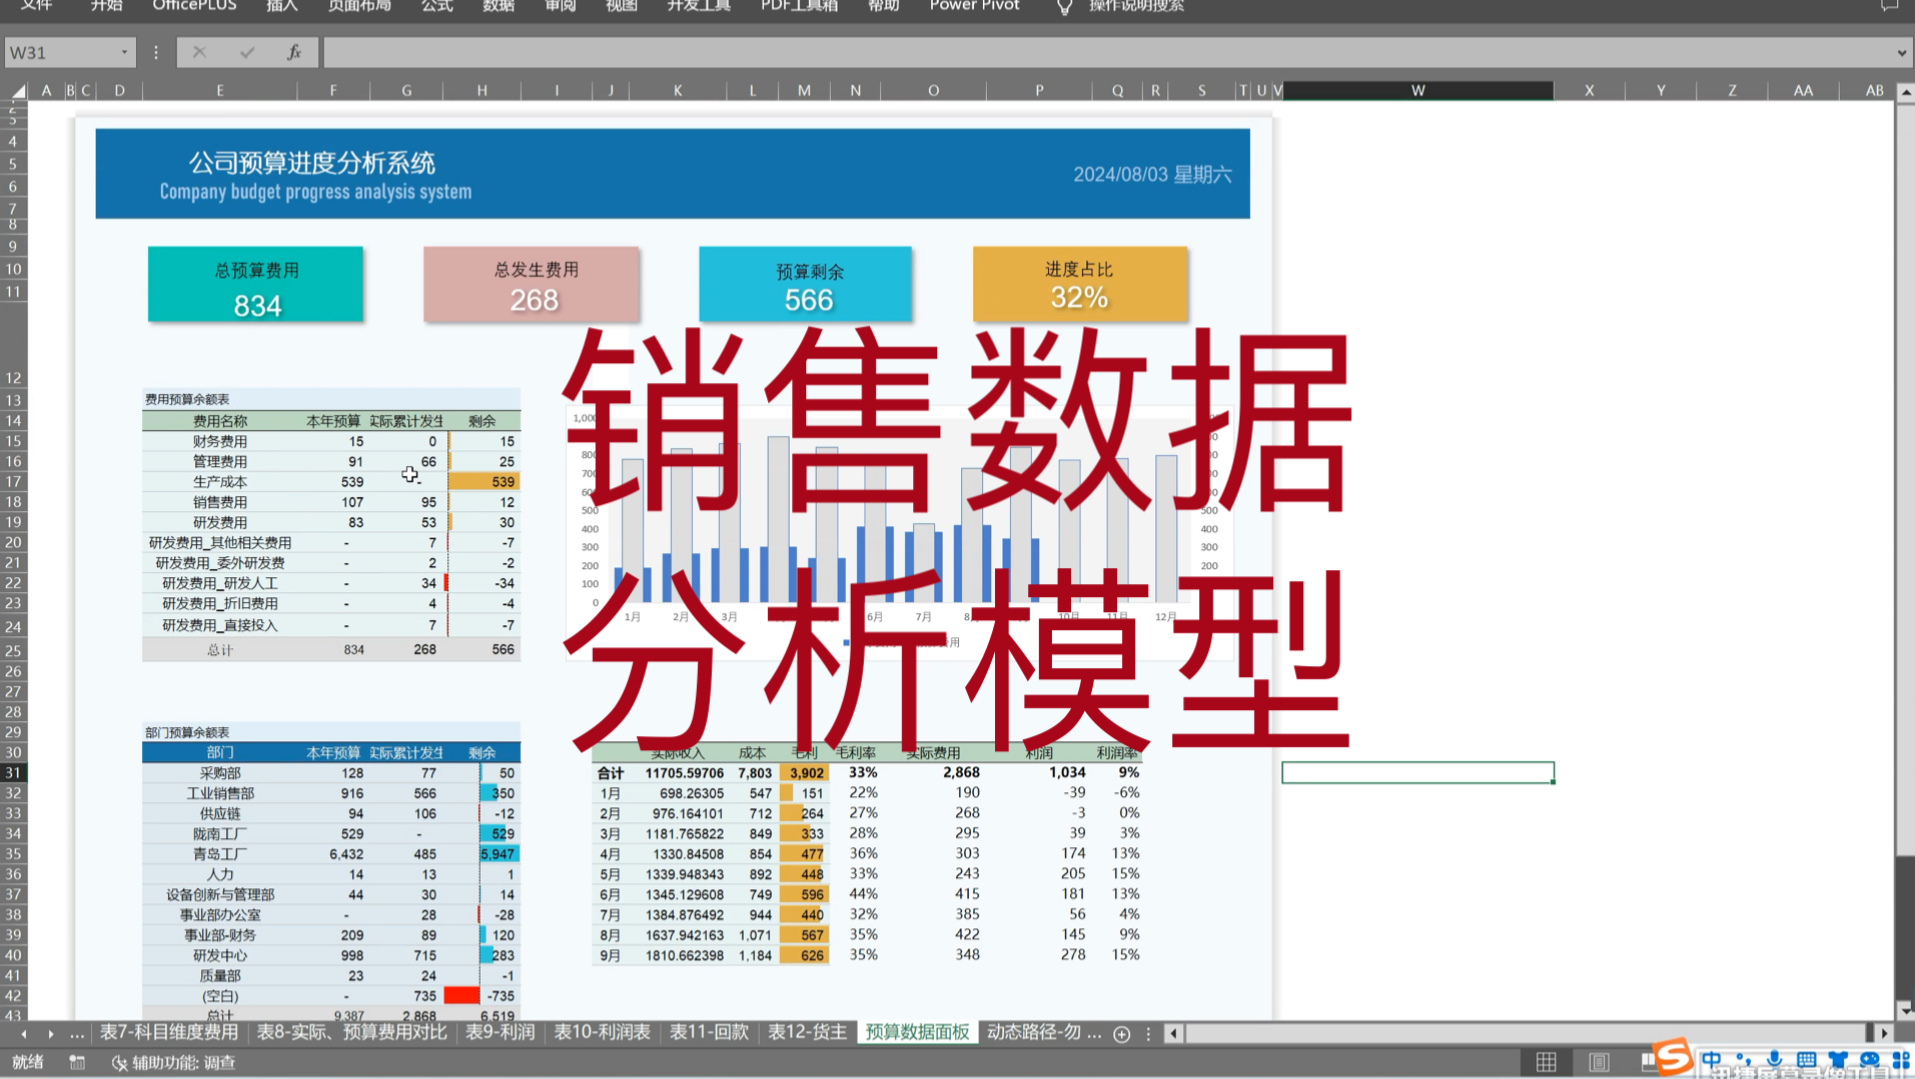Switch to Normal view icon
Viewport: 1915px width, 1079px height.
coord(1546,1062)
